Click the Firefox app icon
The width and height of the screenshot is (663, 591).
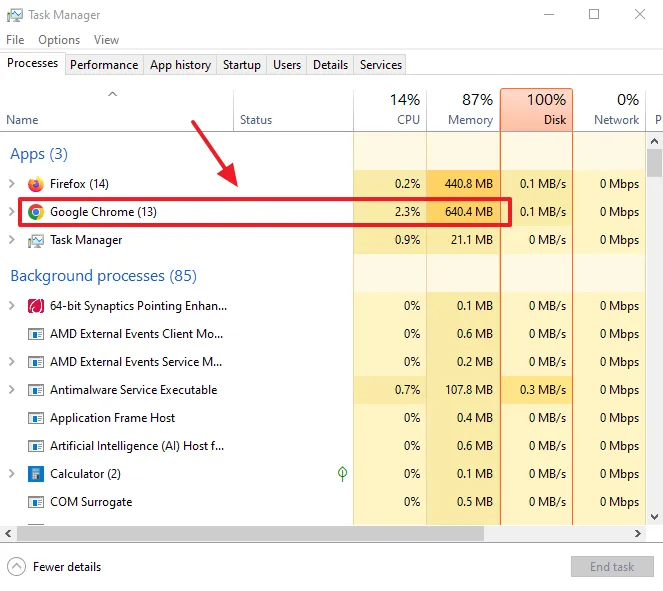[36, 184]
